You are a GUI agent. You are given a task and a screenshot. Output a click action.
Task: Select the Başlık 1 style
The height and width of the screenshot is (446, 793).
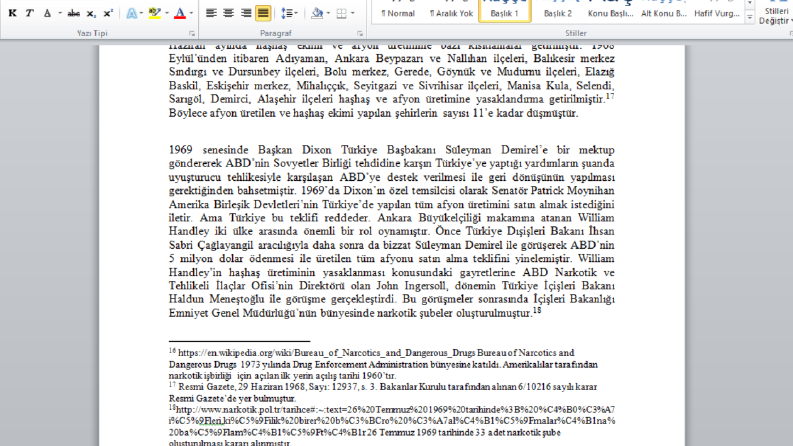click(504, 10)
